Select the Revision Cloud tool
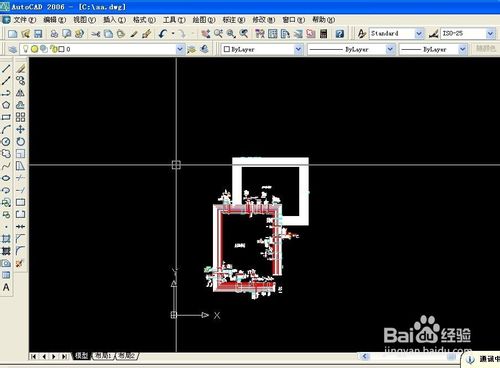The height and width of the screenshot is (368, 500). click(x=6, y=154)
